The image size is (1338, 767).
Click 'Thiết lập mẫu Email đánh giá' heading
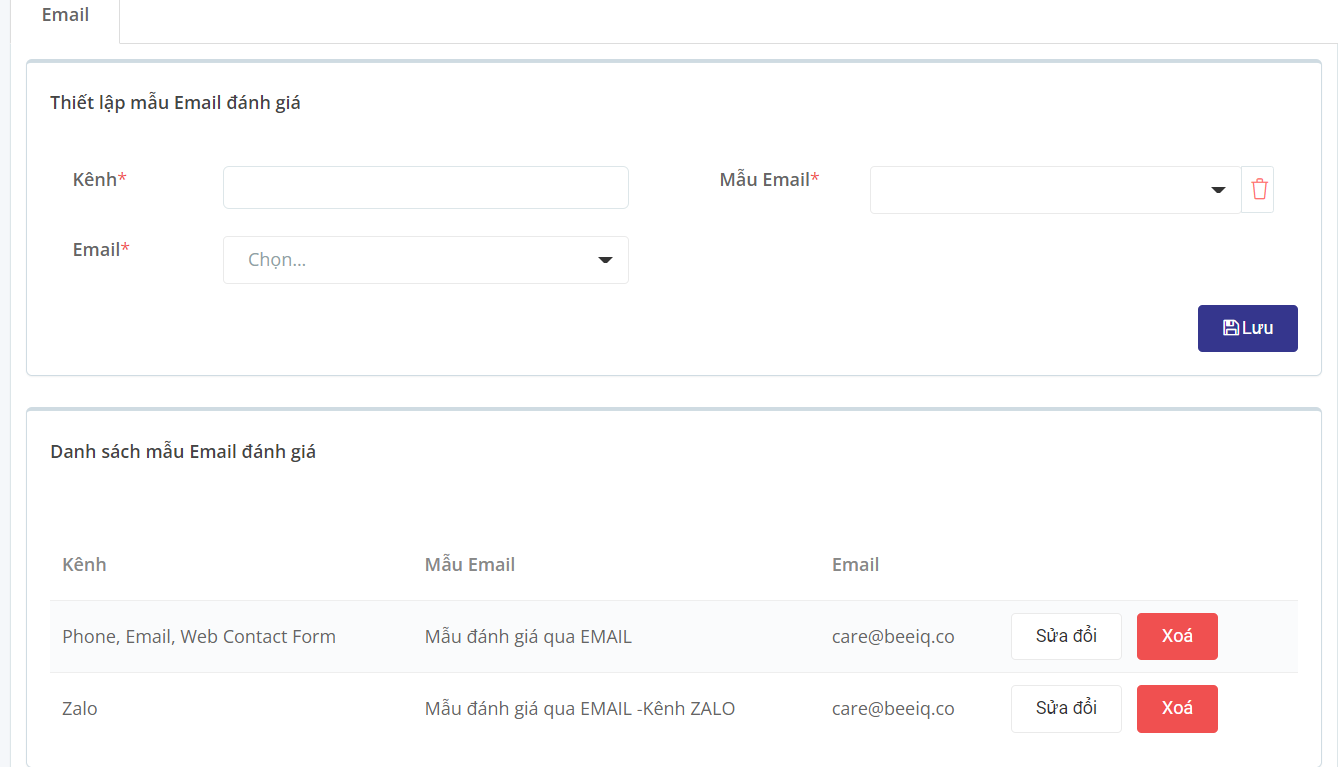(x=175, y=103)
